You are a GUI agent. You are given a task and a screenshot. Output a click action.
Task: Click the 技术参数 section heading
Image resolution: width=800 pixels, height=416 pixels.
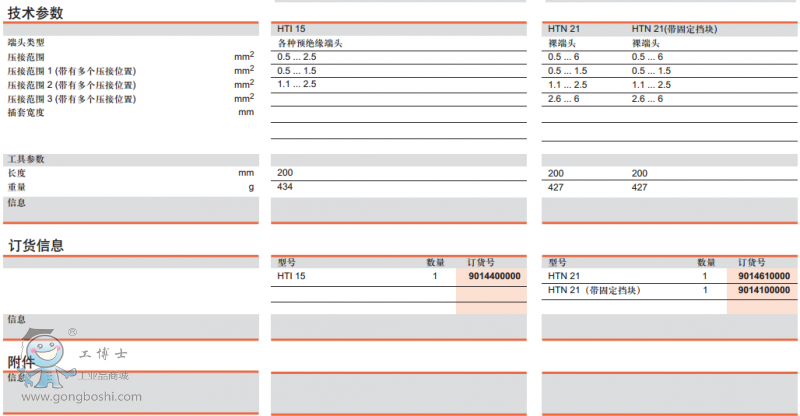(x=36, y=13)
